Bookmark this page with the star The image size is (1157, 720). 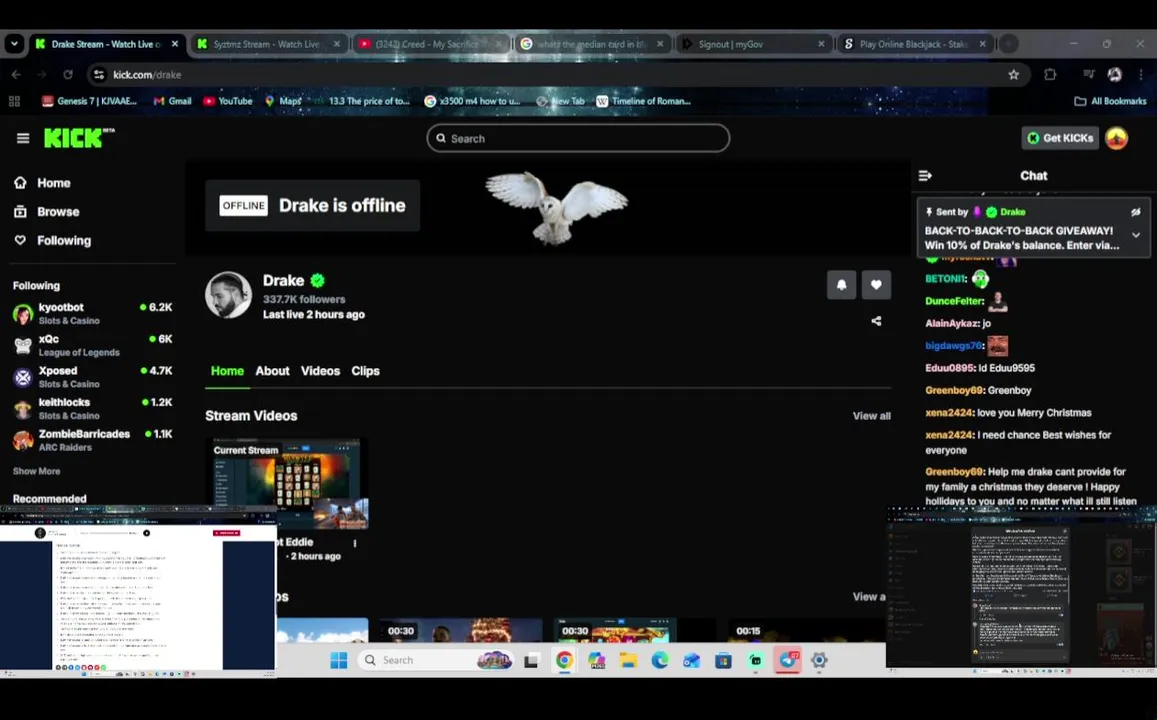(x=1013, y=75)
